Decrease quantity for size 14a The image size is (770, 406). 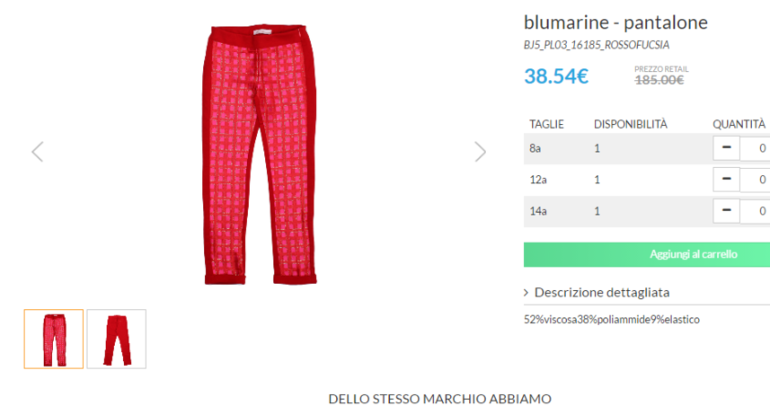pos(726,211)
